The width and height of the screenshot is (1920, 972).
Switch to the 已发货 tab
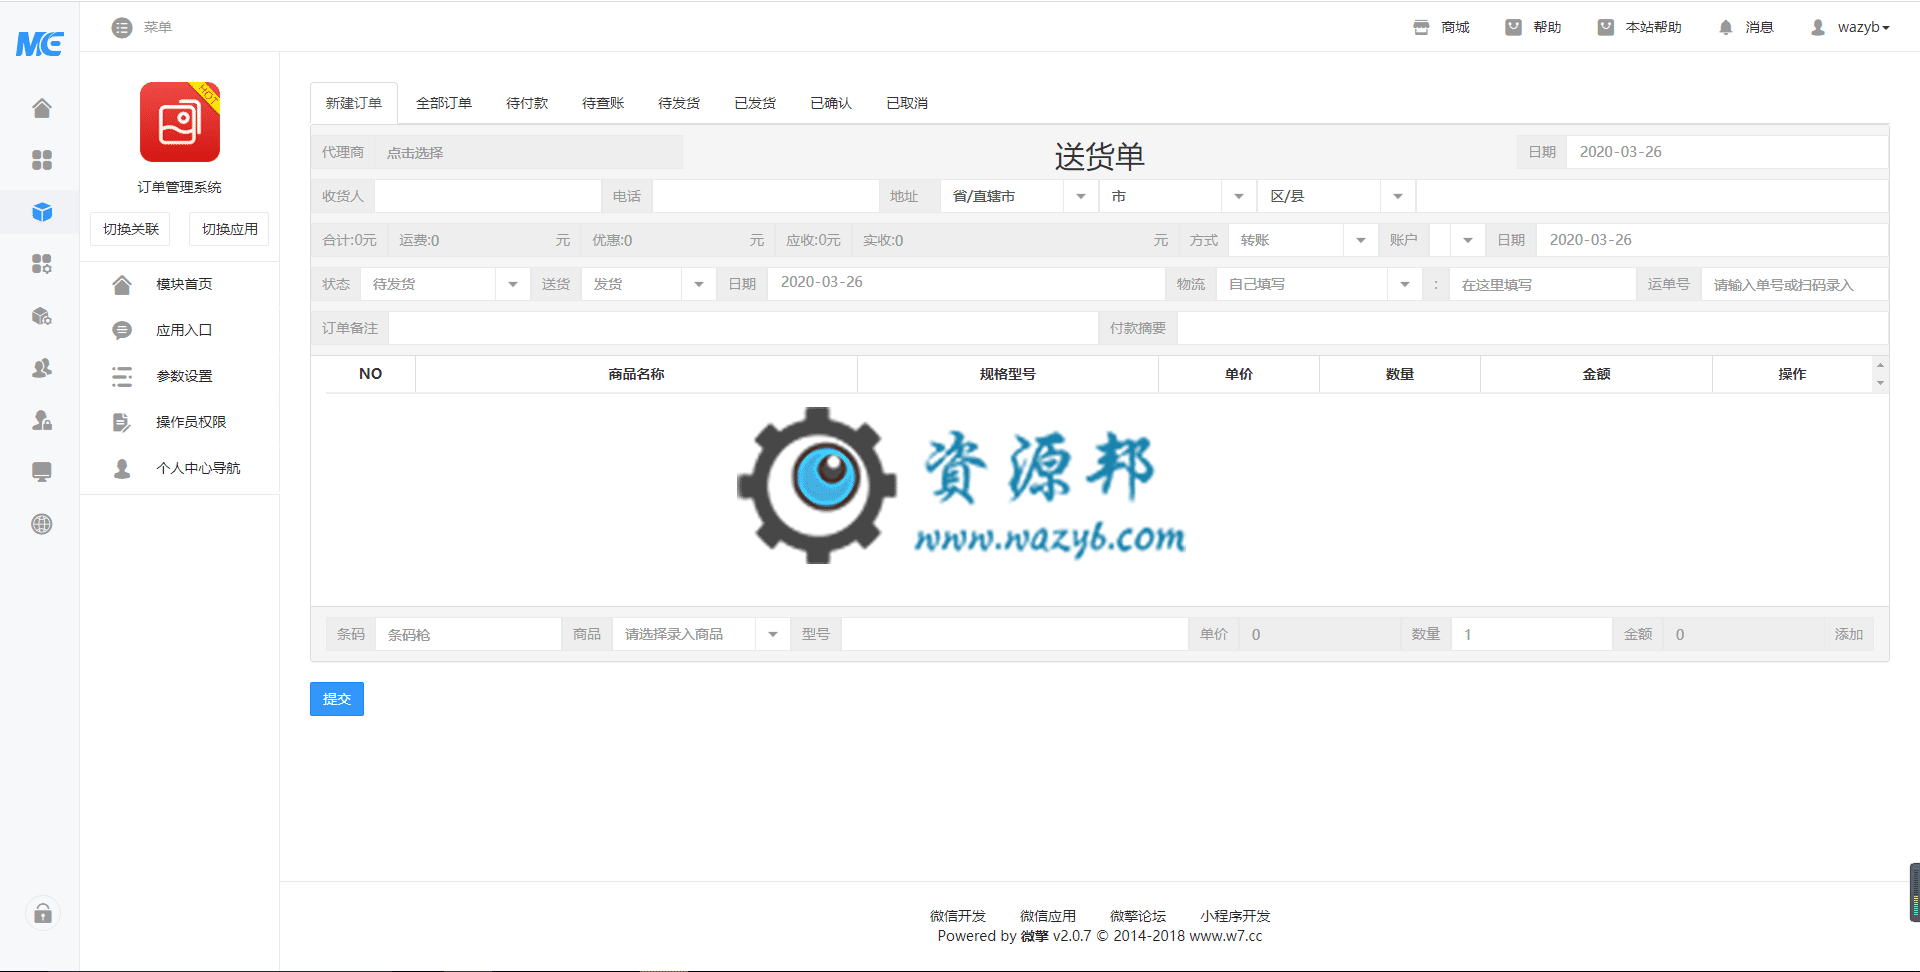[755, 103]
